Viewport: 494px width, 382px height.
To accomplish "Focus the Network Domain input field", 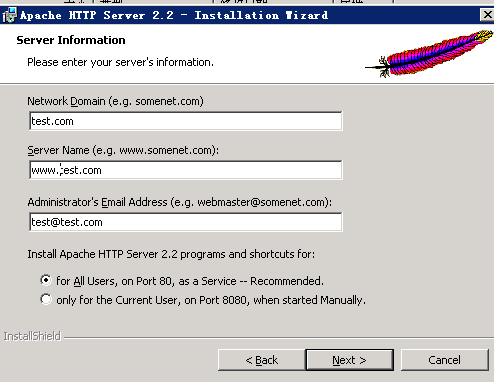I will 186,121.
